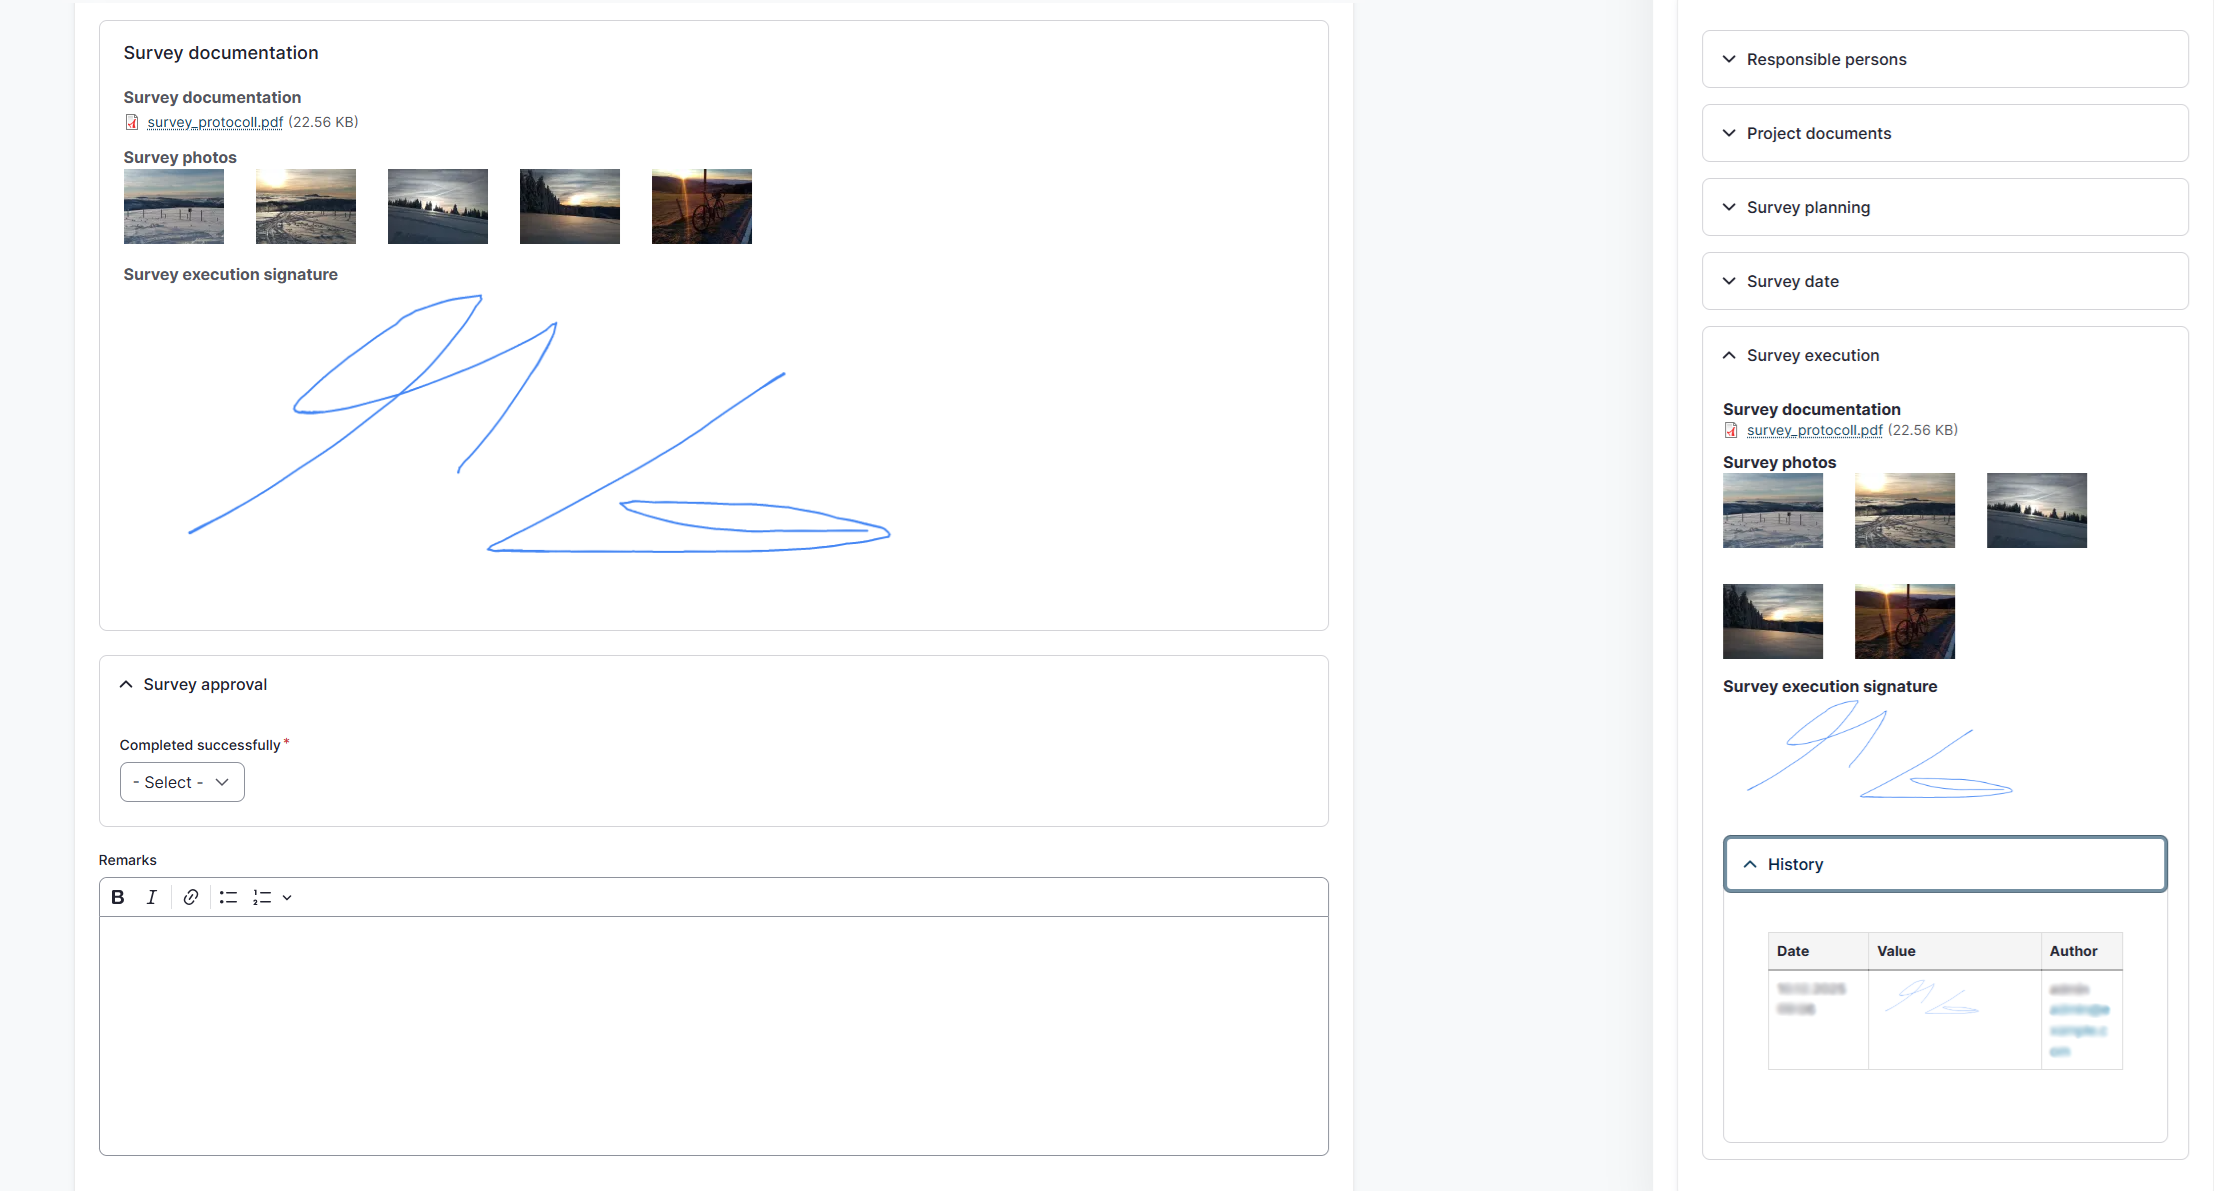Screen dimensions: 2214x1191
Task: Collapse the Survey approval section
Action: [x=194, y=684]
